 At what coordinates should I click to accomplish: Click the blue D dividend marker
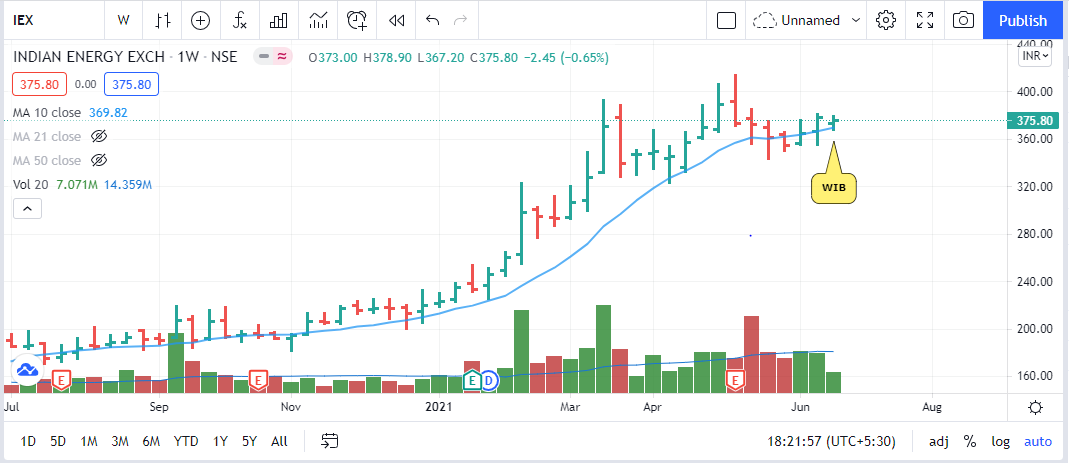pos(488,380)
